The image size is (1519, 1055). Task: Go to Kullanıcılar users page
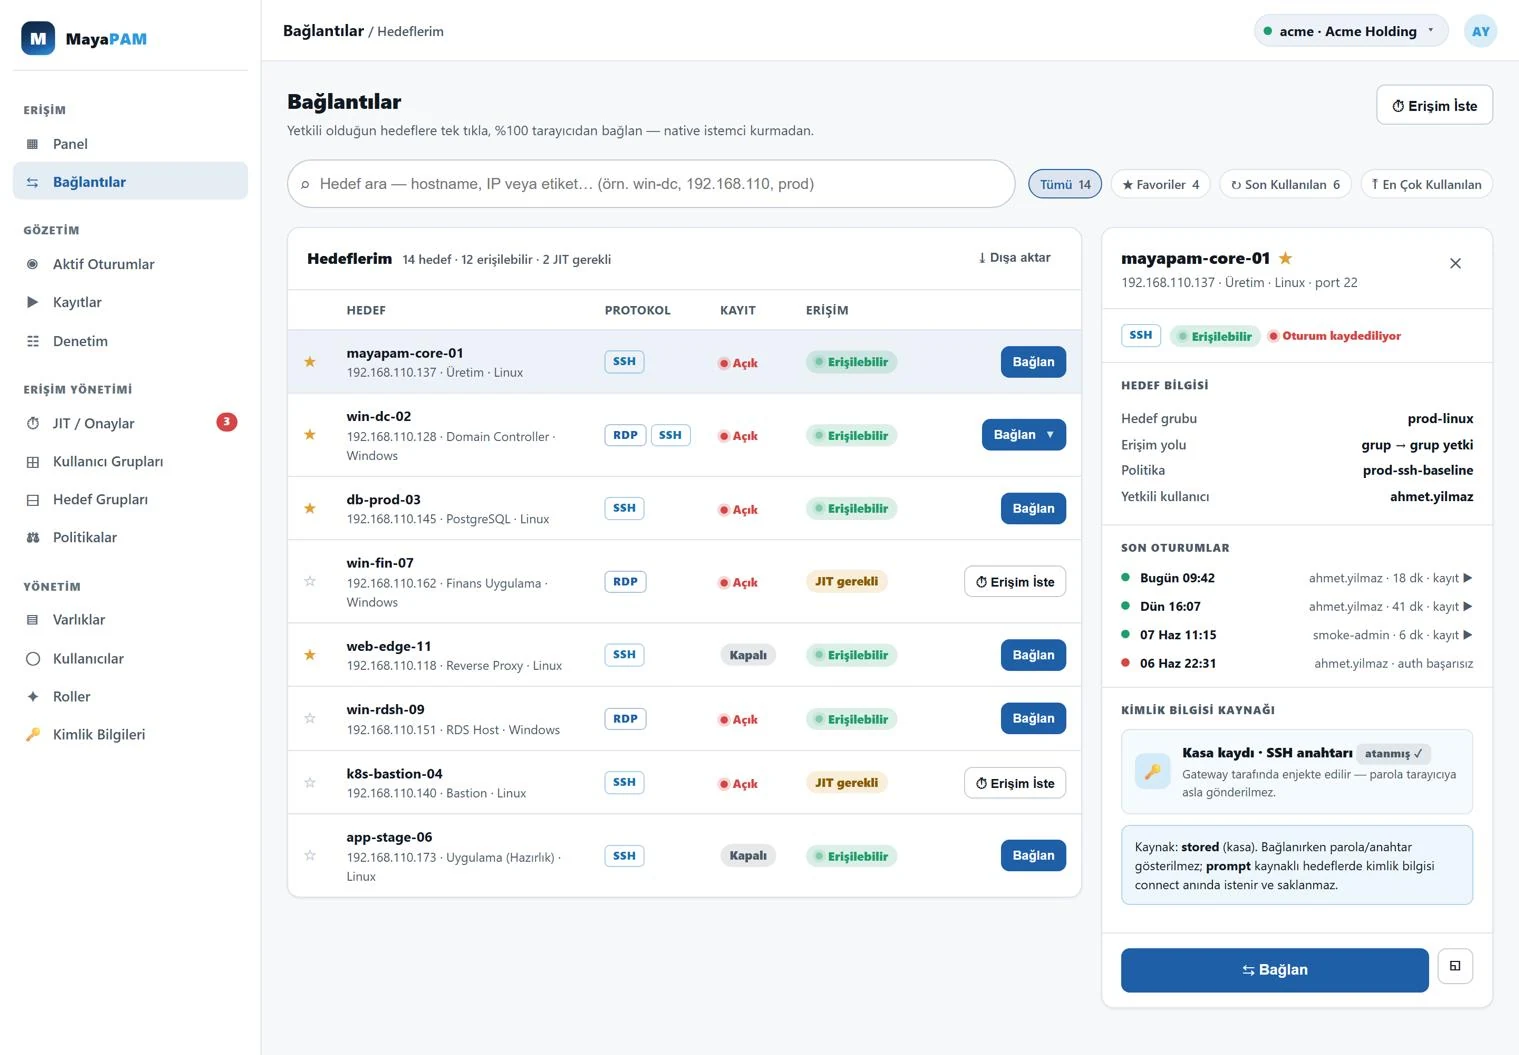tap(130, 658)
